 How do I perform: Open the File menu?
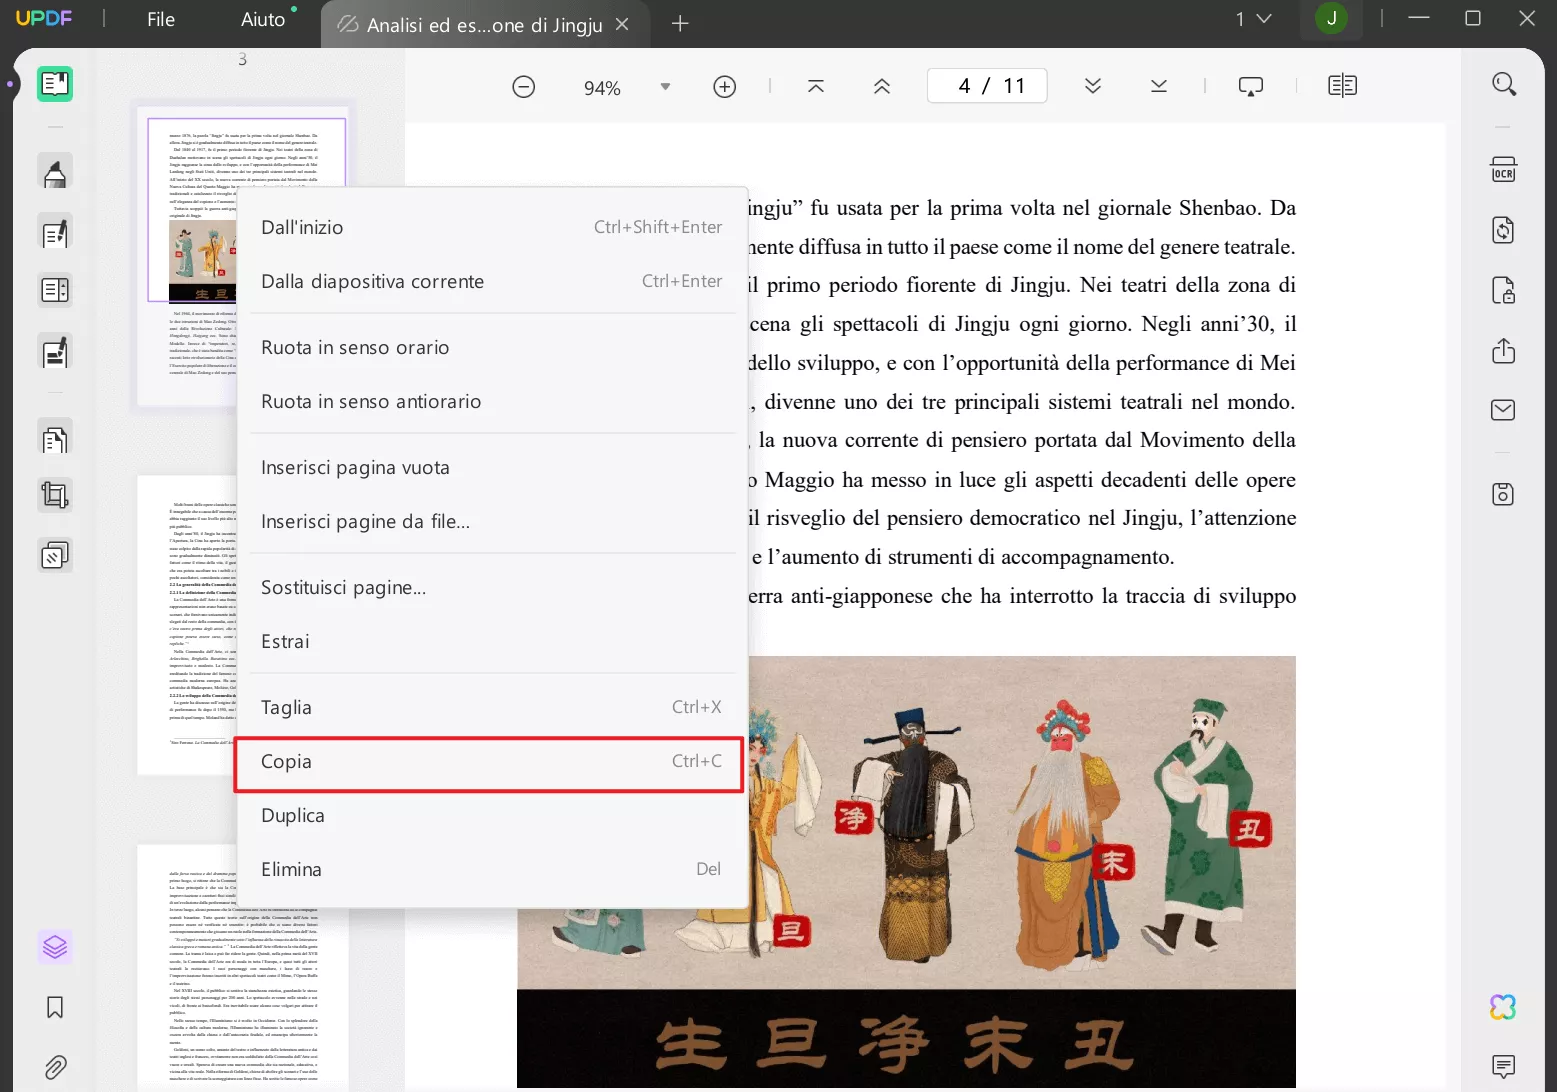click(161, 19)
